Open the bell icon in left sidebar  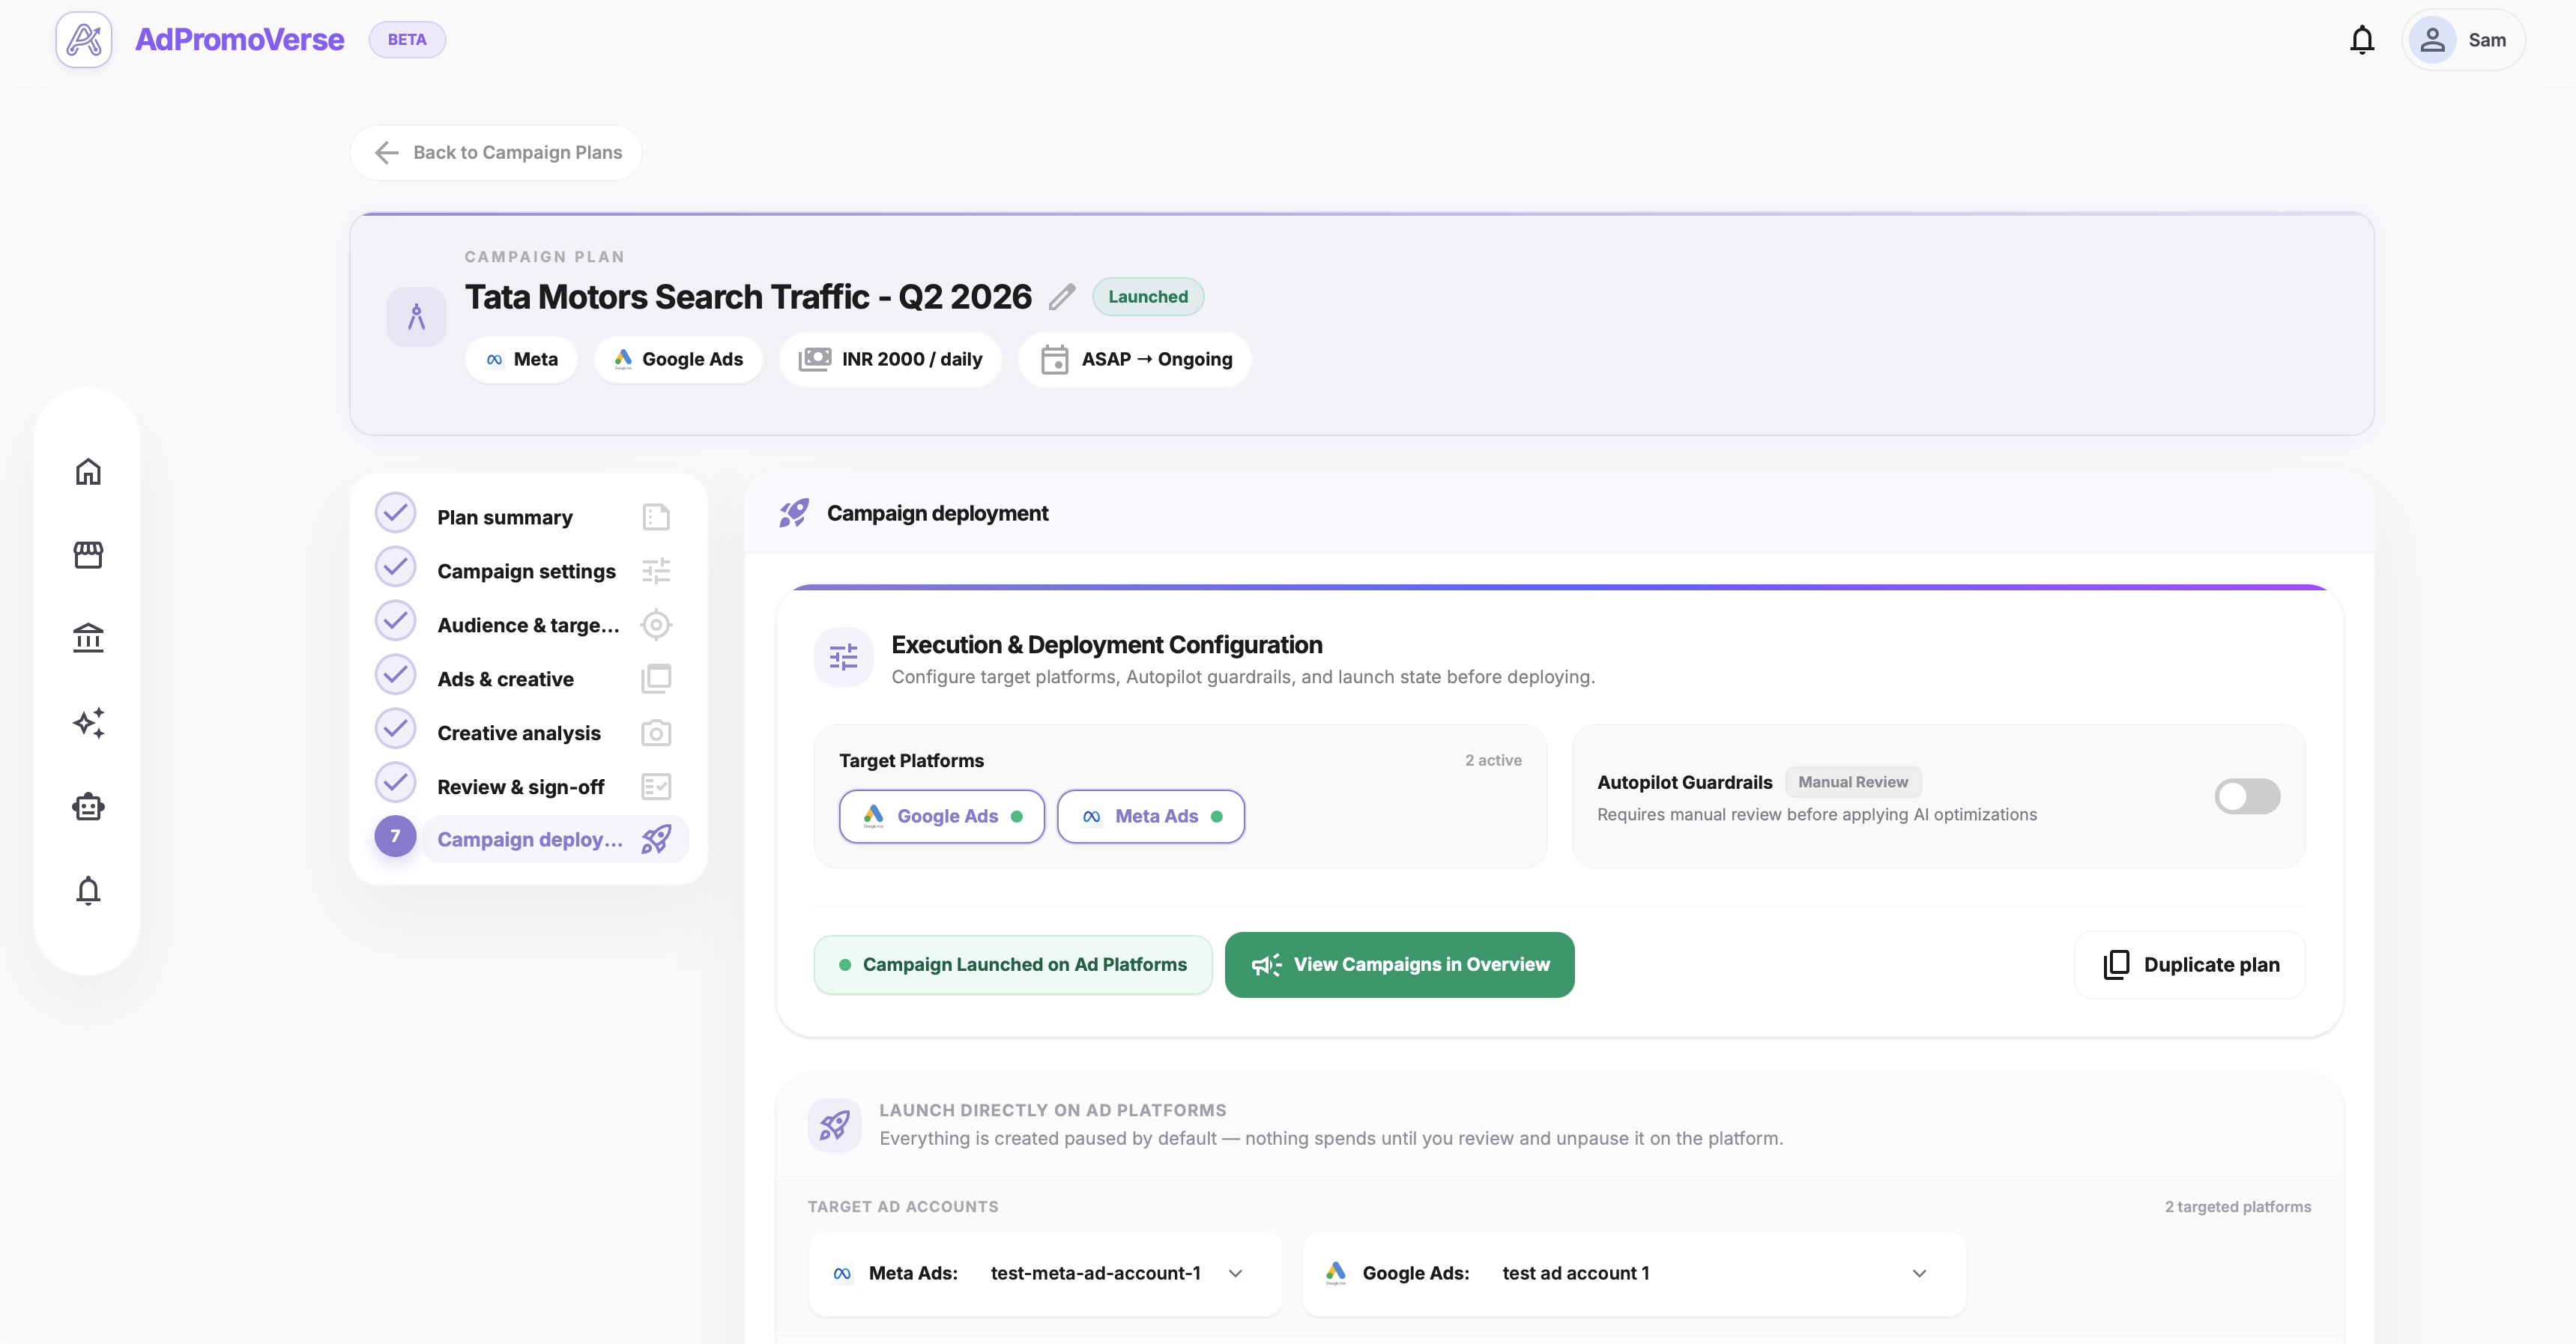coord(88,890)
